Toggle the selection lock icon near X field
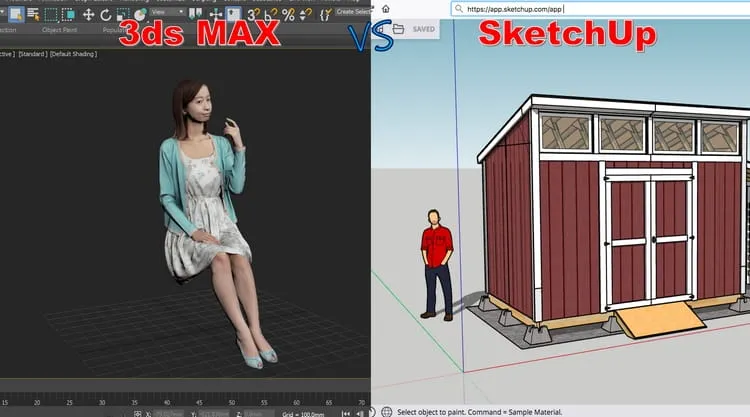Image resolution: width=750 pixels, height=417 pixels. [x=138, y=414]
